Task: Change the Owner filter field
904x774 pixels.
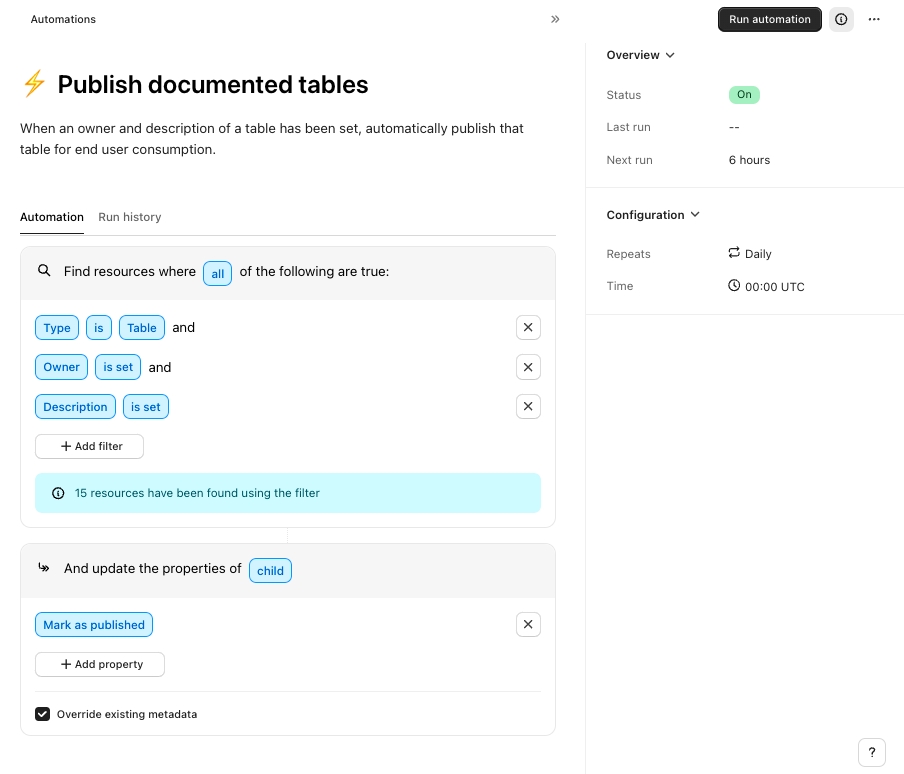Action: [x=62, y=367]
